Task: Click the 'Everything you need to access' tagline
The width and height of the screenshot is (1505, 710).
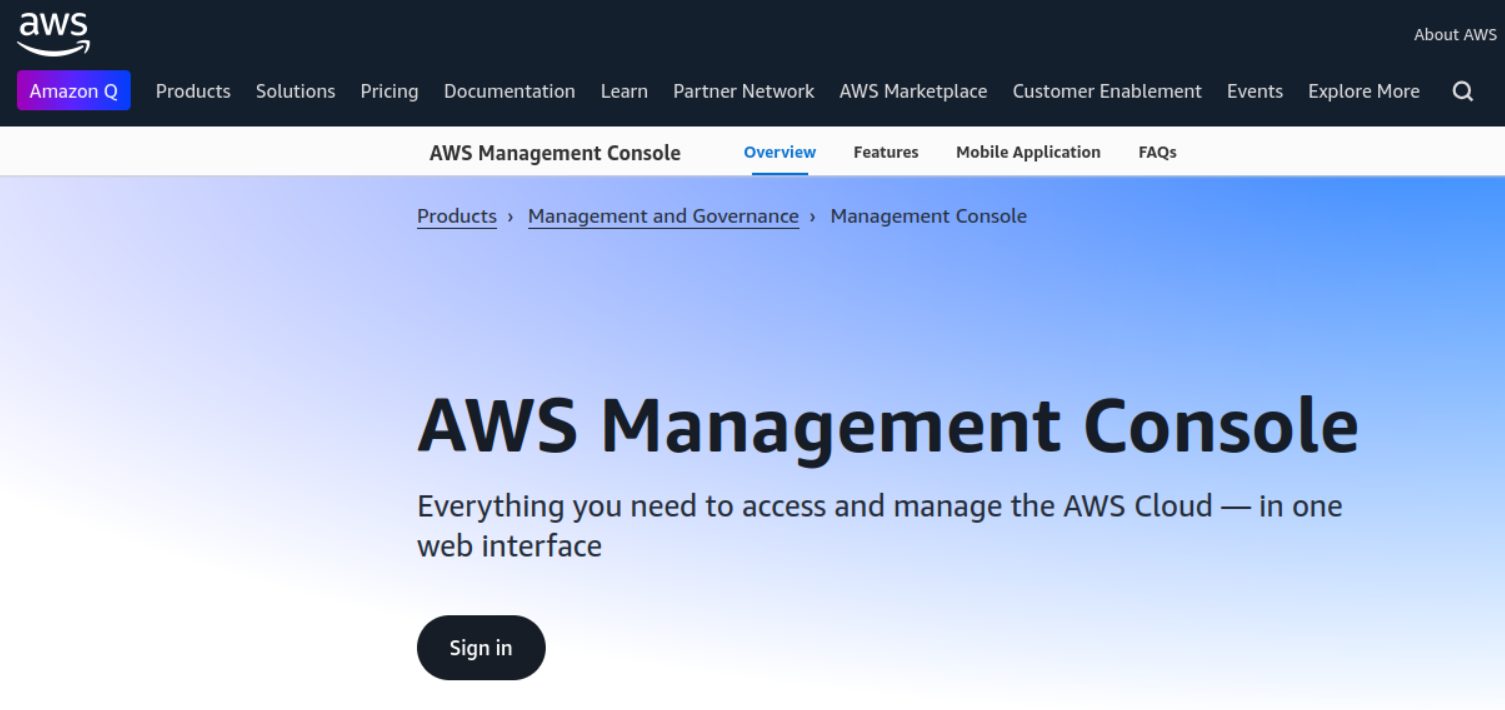Action: pyautogui.click(x=880, y=525)
